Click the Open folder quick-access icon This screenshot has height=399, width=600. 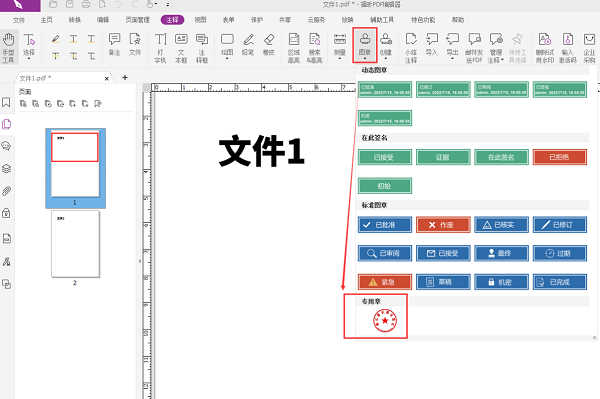click(53, 5)
